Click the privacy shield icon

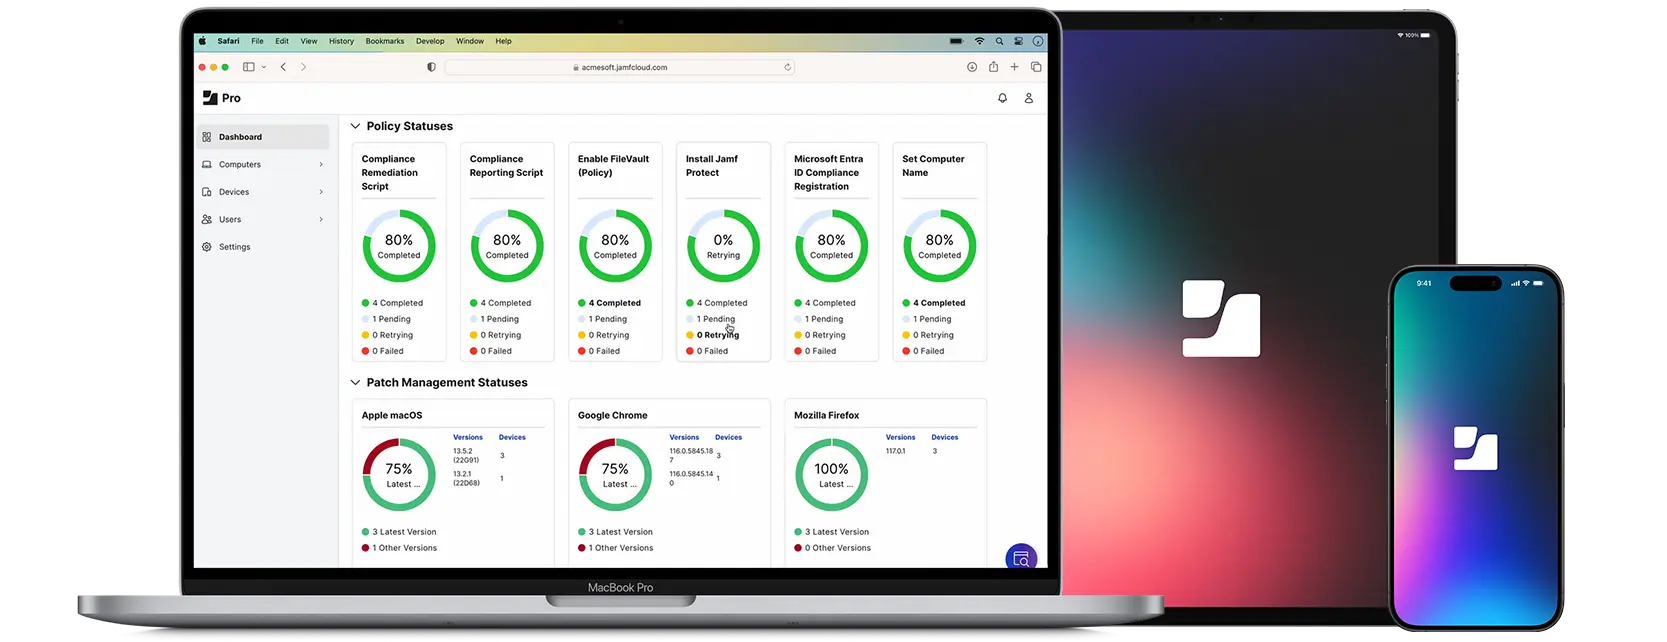pos(431,67)
